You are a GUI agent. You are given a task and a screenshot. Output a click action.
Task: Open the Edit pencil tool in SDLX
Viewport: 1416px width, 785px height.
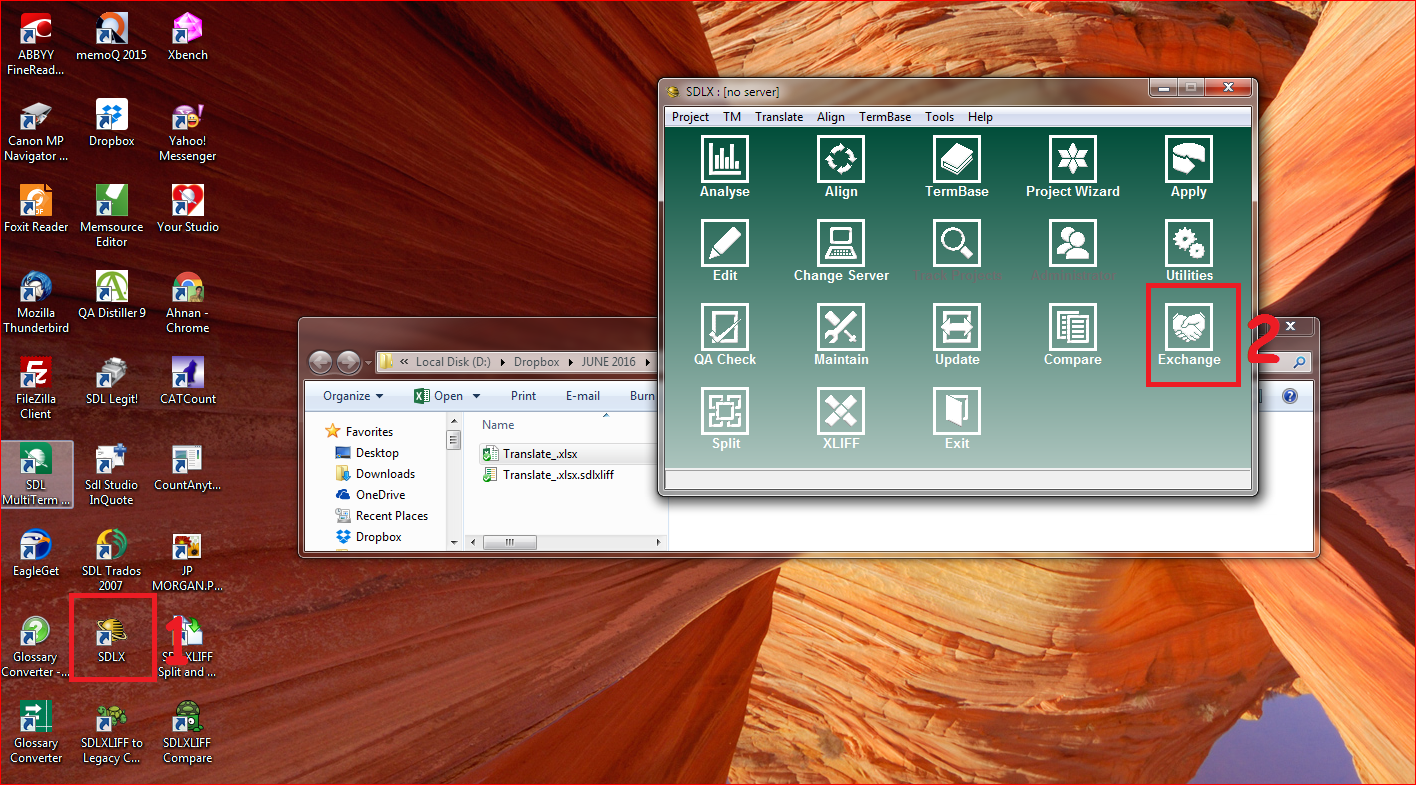coord(725,251)
